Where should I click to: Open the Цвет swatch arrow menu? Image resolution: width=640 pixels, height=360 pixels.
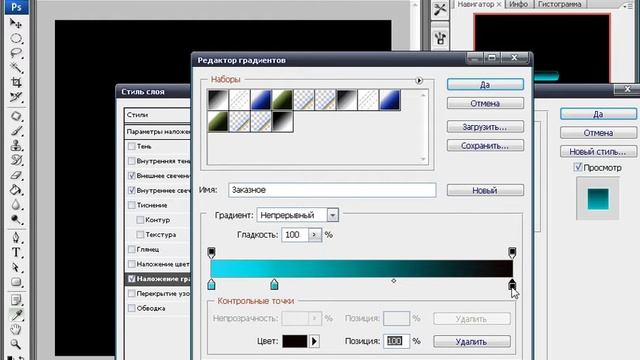314,341
